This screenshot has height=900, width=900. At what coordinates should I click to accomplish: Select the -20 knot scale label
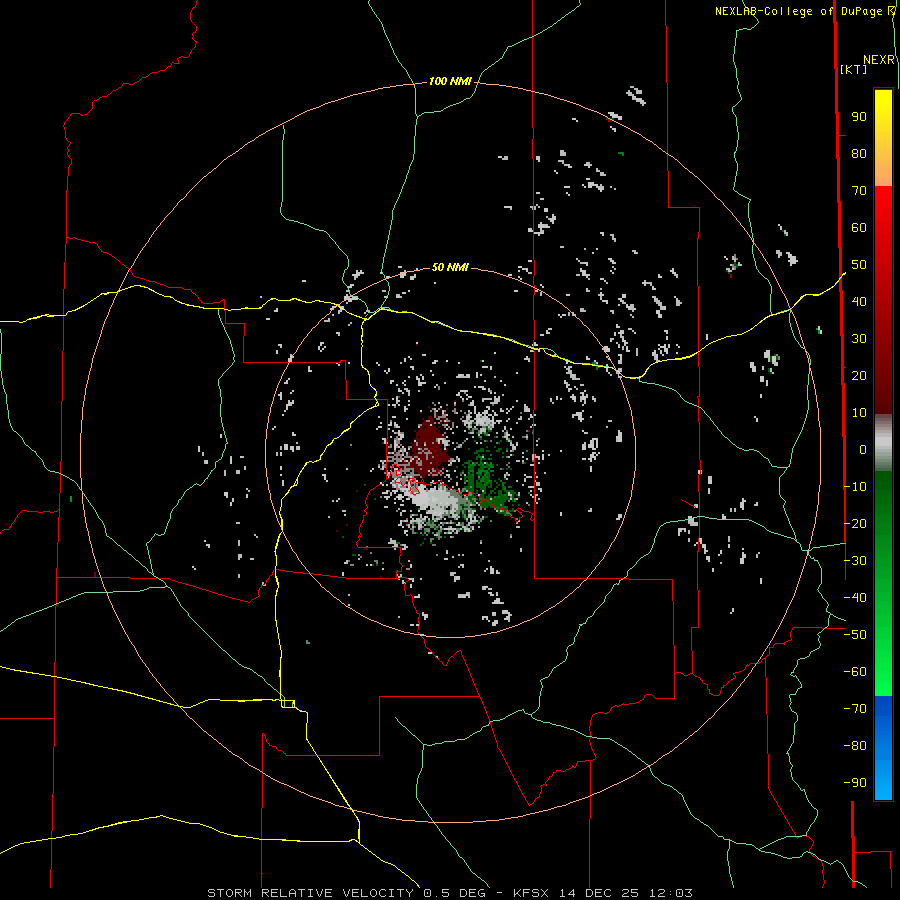tap(855, 523)
